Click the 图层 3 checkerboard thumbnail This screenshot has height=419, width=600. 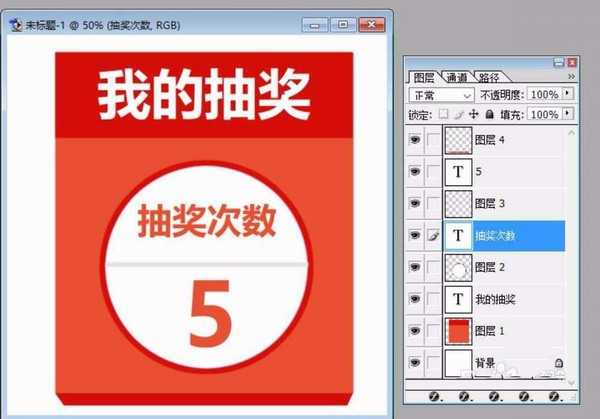(x=458, y=204)
